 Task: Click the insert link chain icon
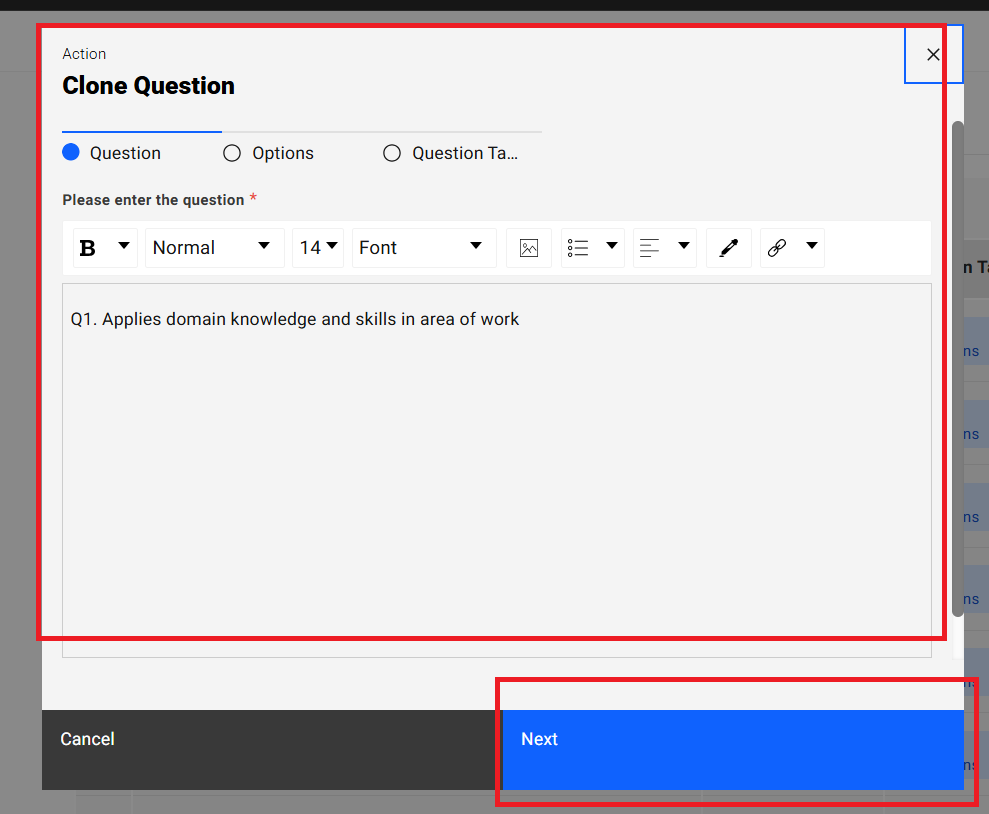pos(777,248)
